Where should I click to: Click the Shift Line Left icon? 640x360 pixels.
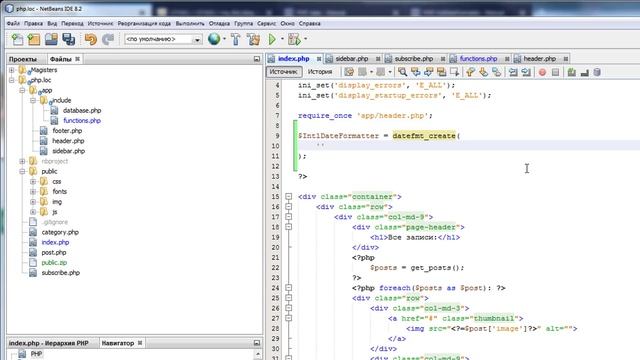513,72
